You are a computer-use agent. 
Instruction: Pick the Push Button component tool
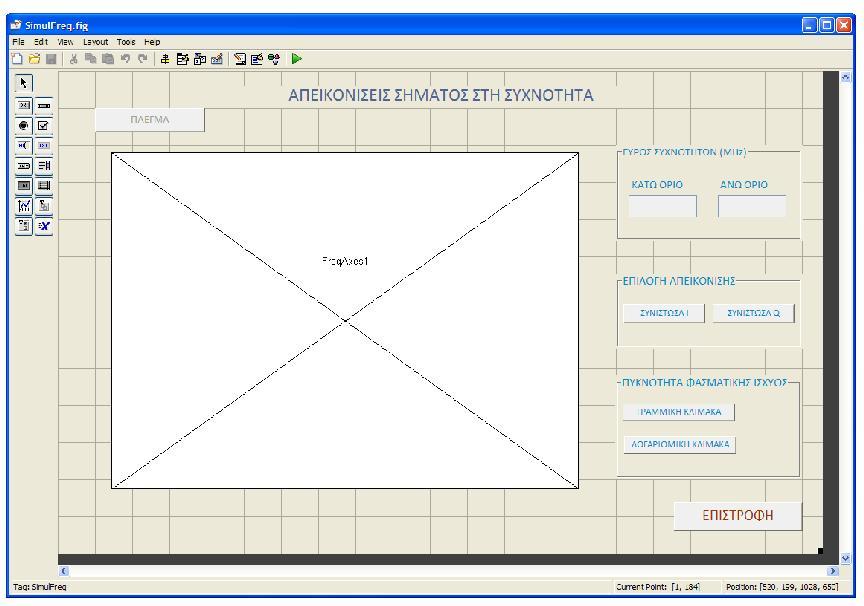point(24,105)
